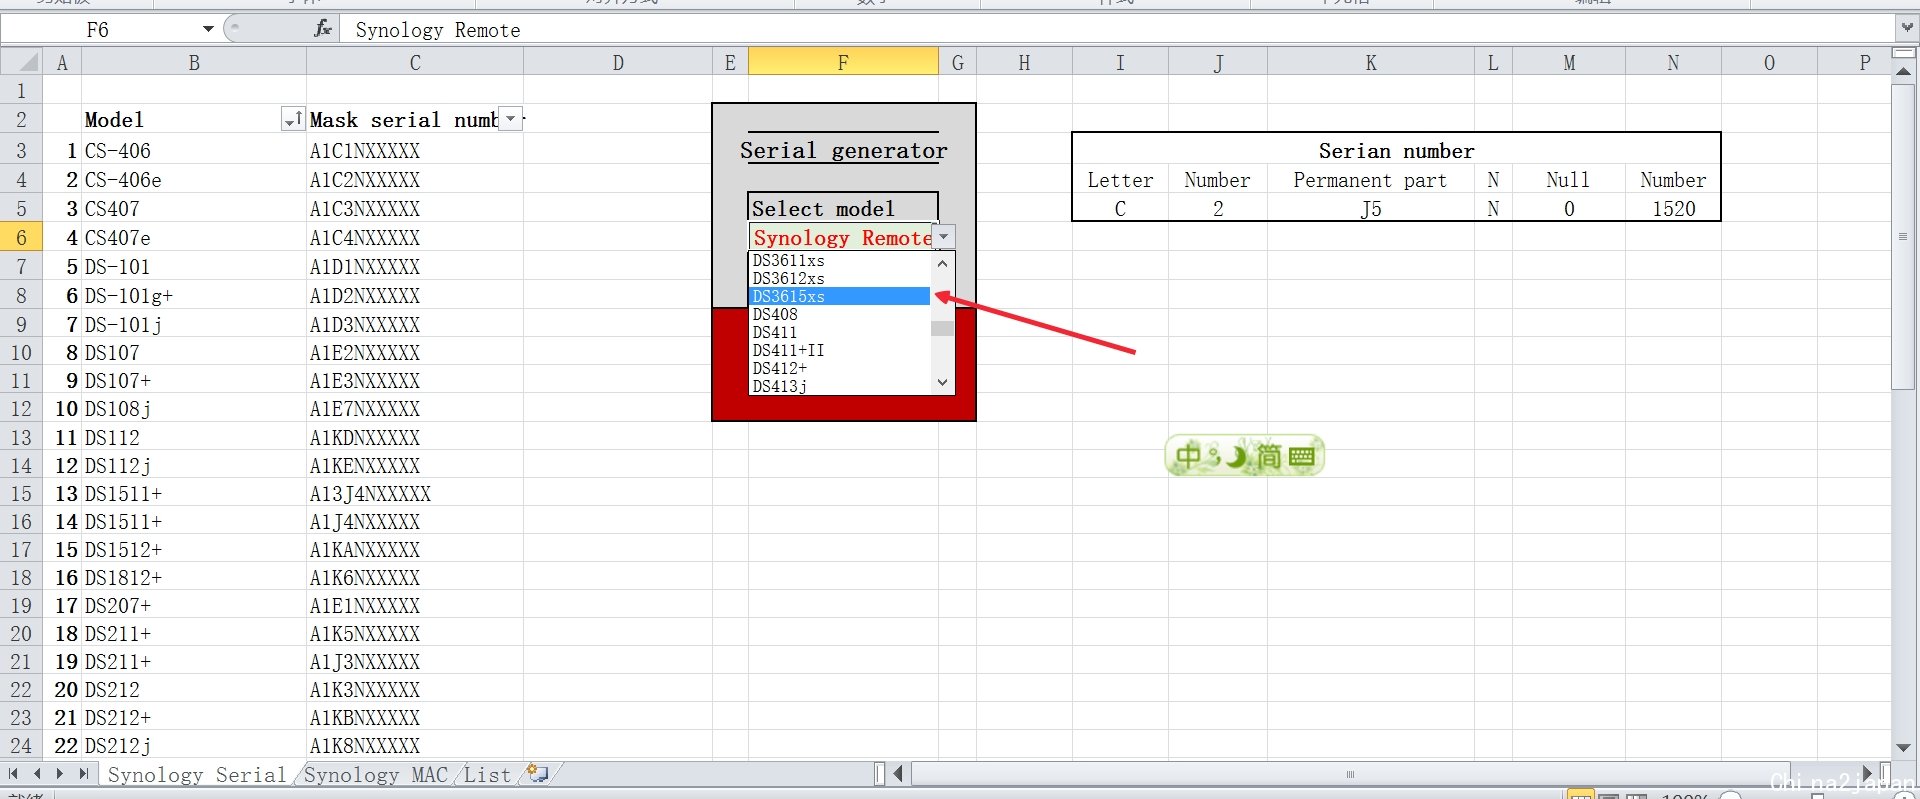Open the Model column filter dropdown

293,120
